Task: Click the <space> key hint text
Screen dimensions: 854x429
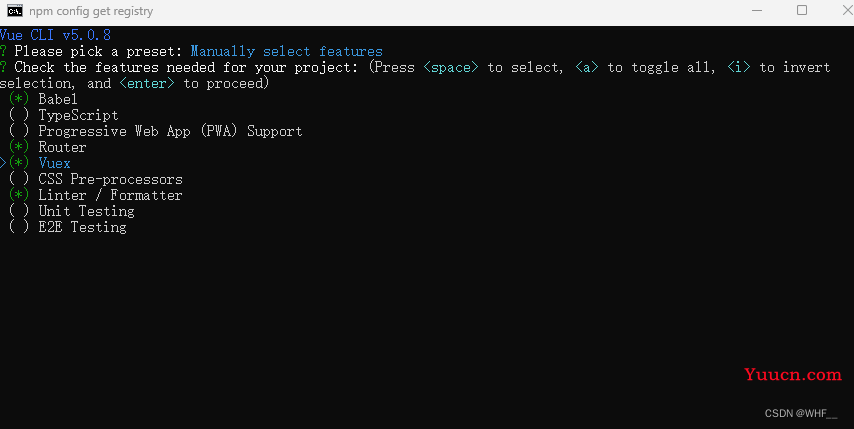Action: 451,67
